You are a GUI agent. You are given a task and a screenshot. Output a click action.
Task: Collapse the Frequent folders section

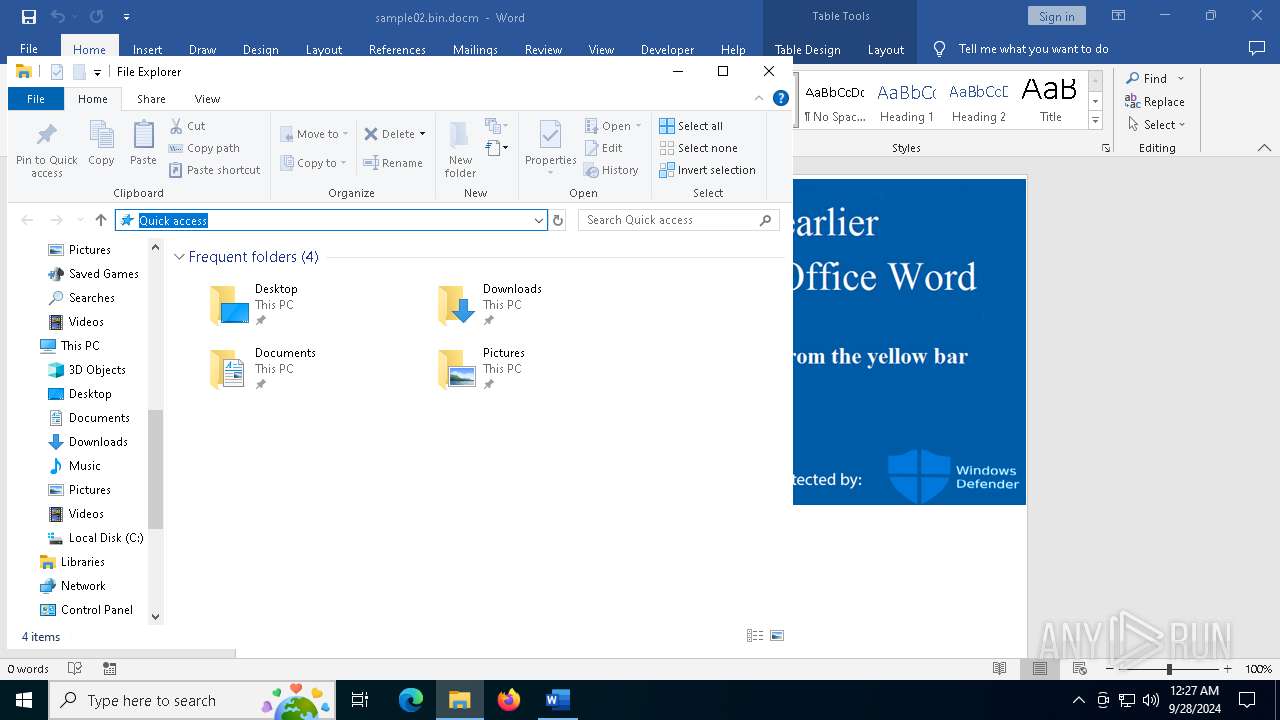(x=179, y=257)
